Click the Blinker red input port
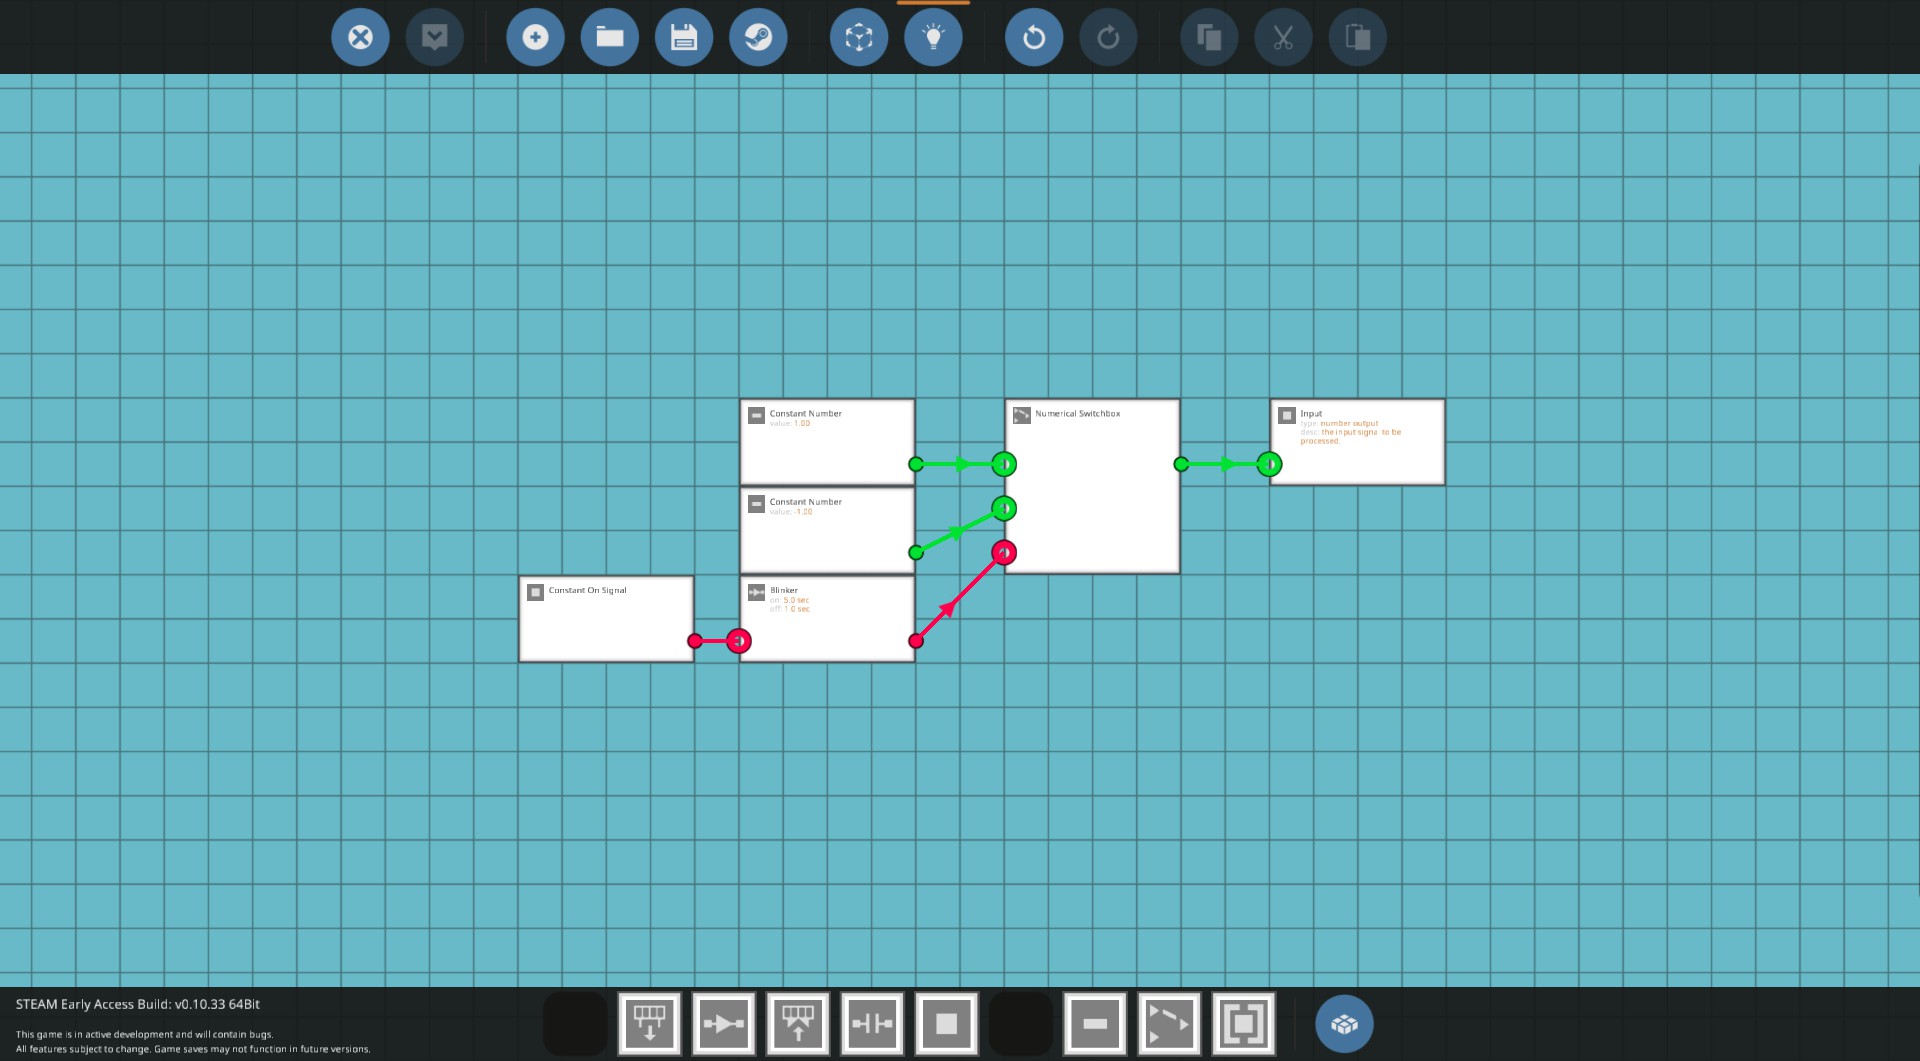Image resolution: width=1920 pixels, height=1061 pixels. pos(738,641)
